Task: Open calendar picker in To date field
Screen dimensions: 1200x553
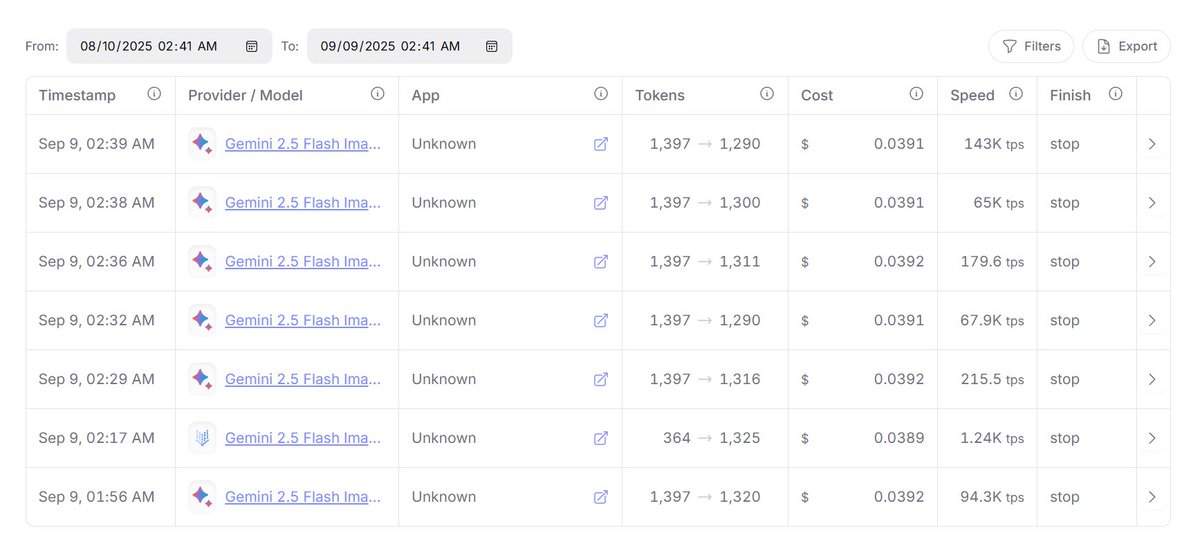Action: (x=492, y=46)
